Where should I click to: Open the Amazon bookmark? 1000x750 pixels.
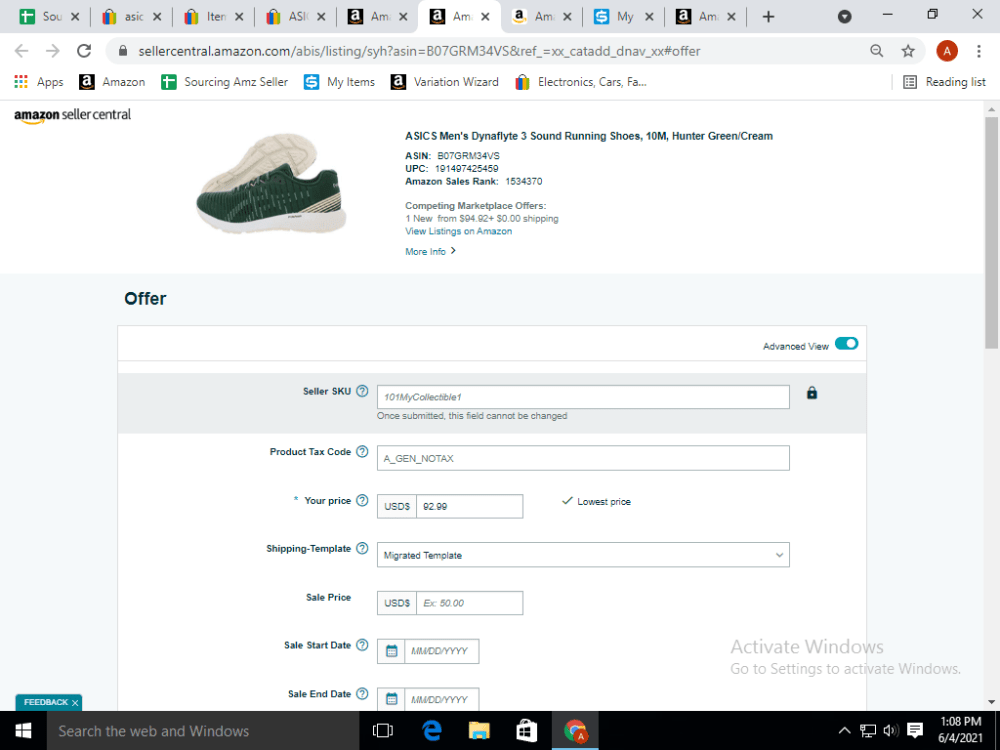point(112,82)
